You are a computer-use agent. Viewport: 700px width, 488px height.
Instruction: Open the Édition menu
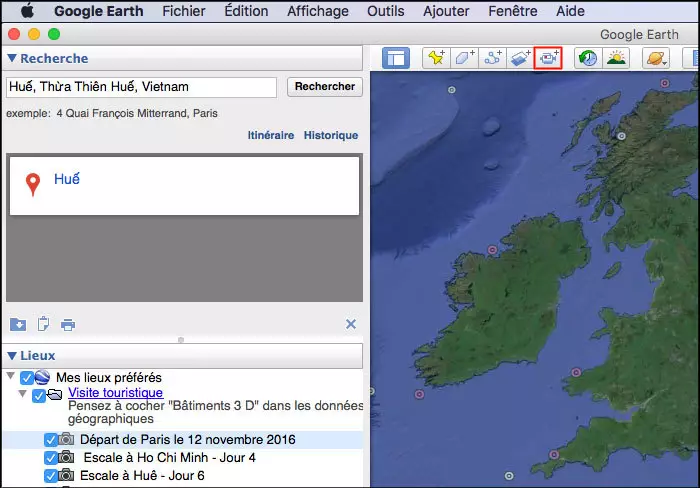[246, 11]
